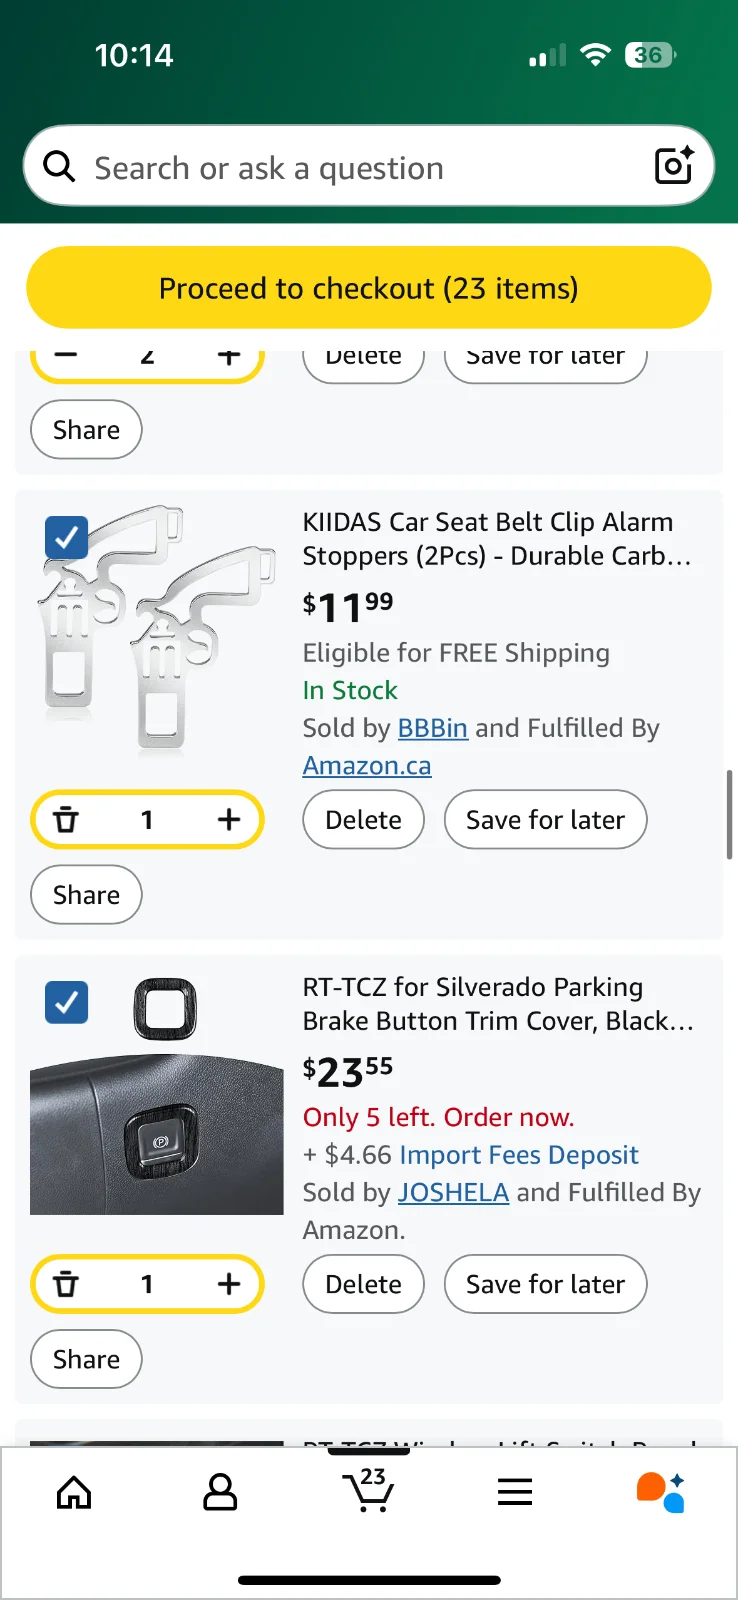Open the BBBin seller link
738x1600 pixels.
[432, 728]
